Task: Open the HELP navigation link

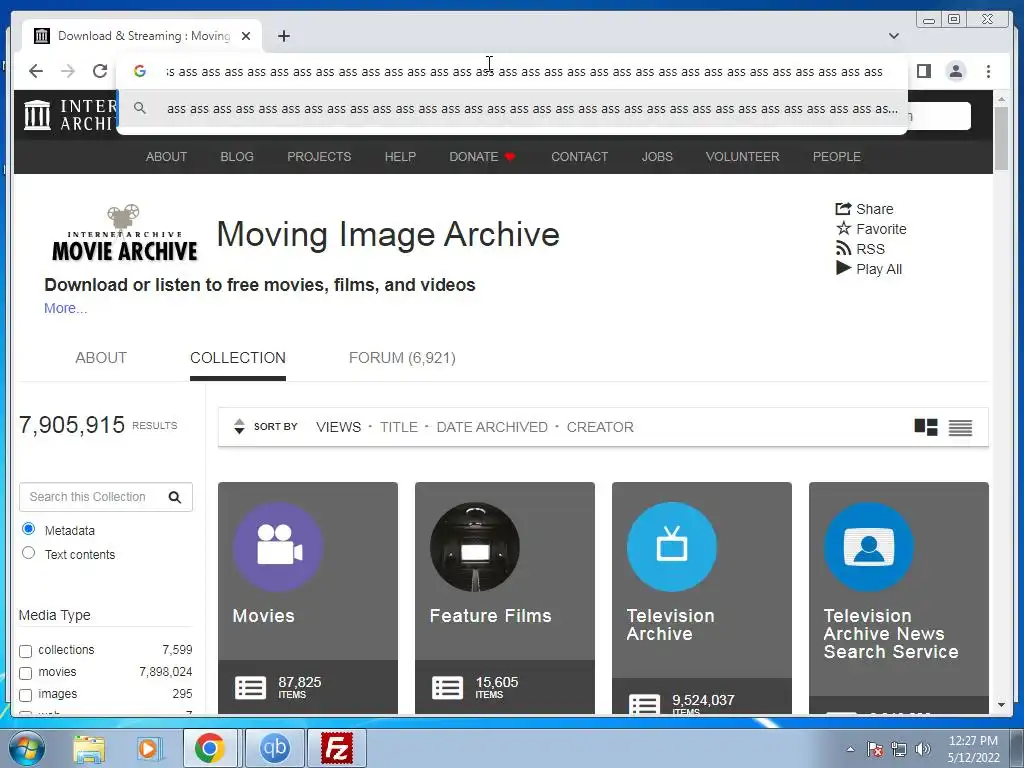Action: point(400,157)
